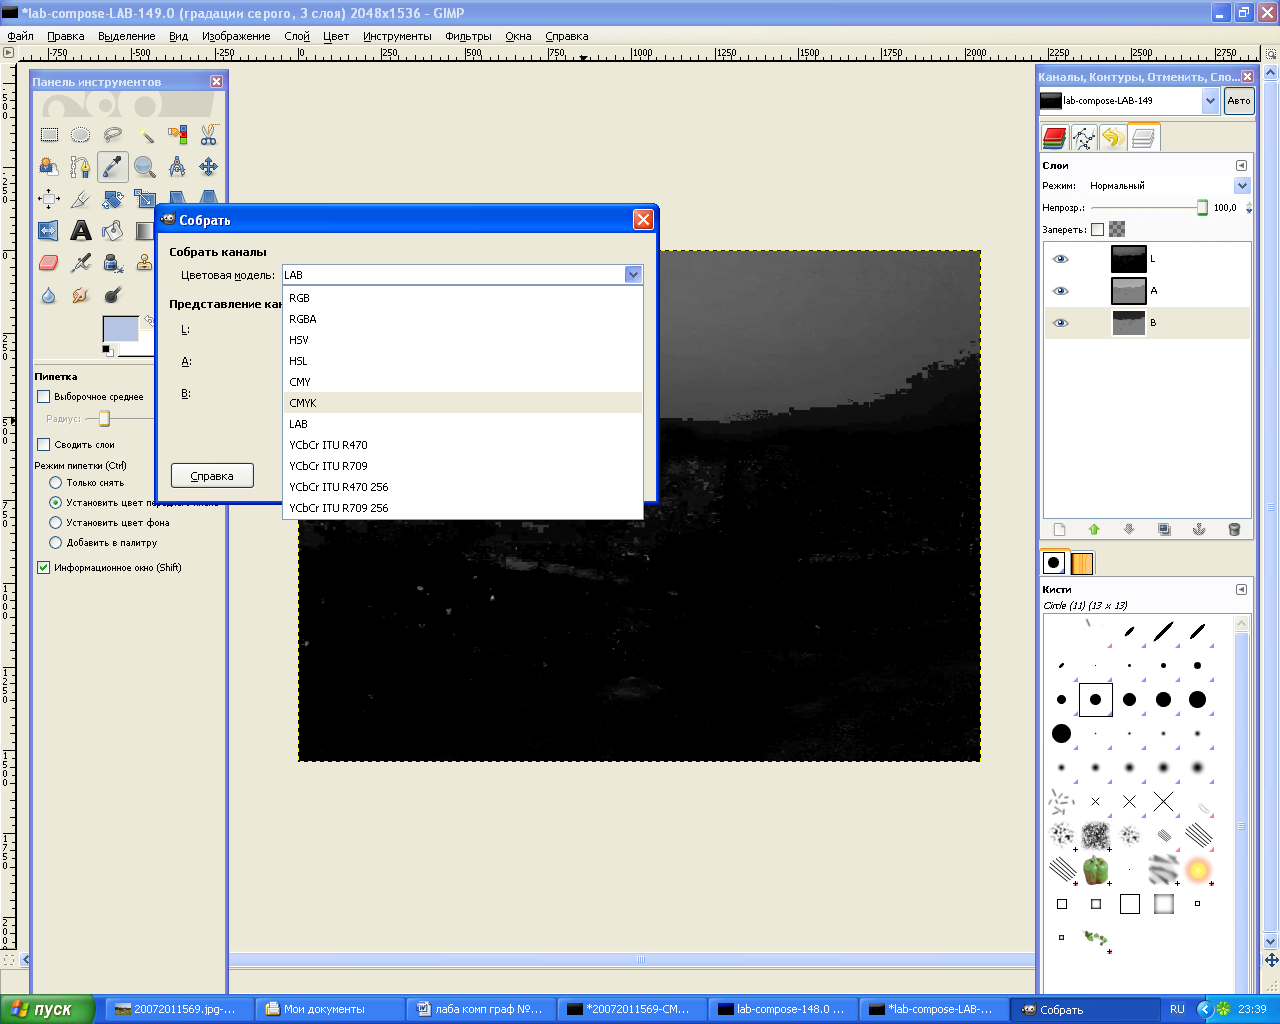The width and height of the screenshot is (1280, 1024).
Task: Select the Align tool
Action: [x=49, y=199]
